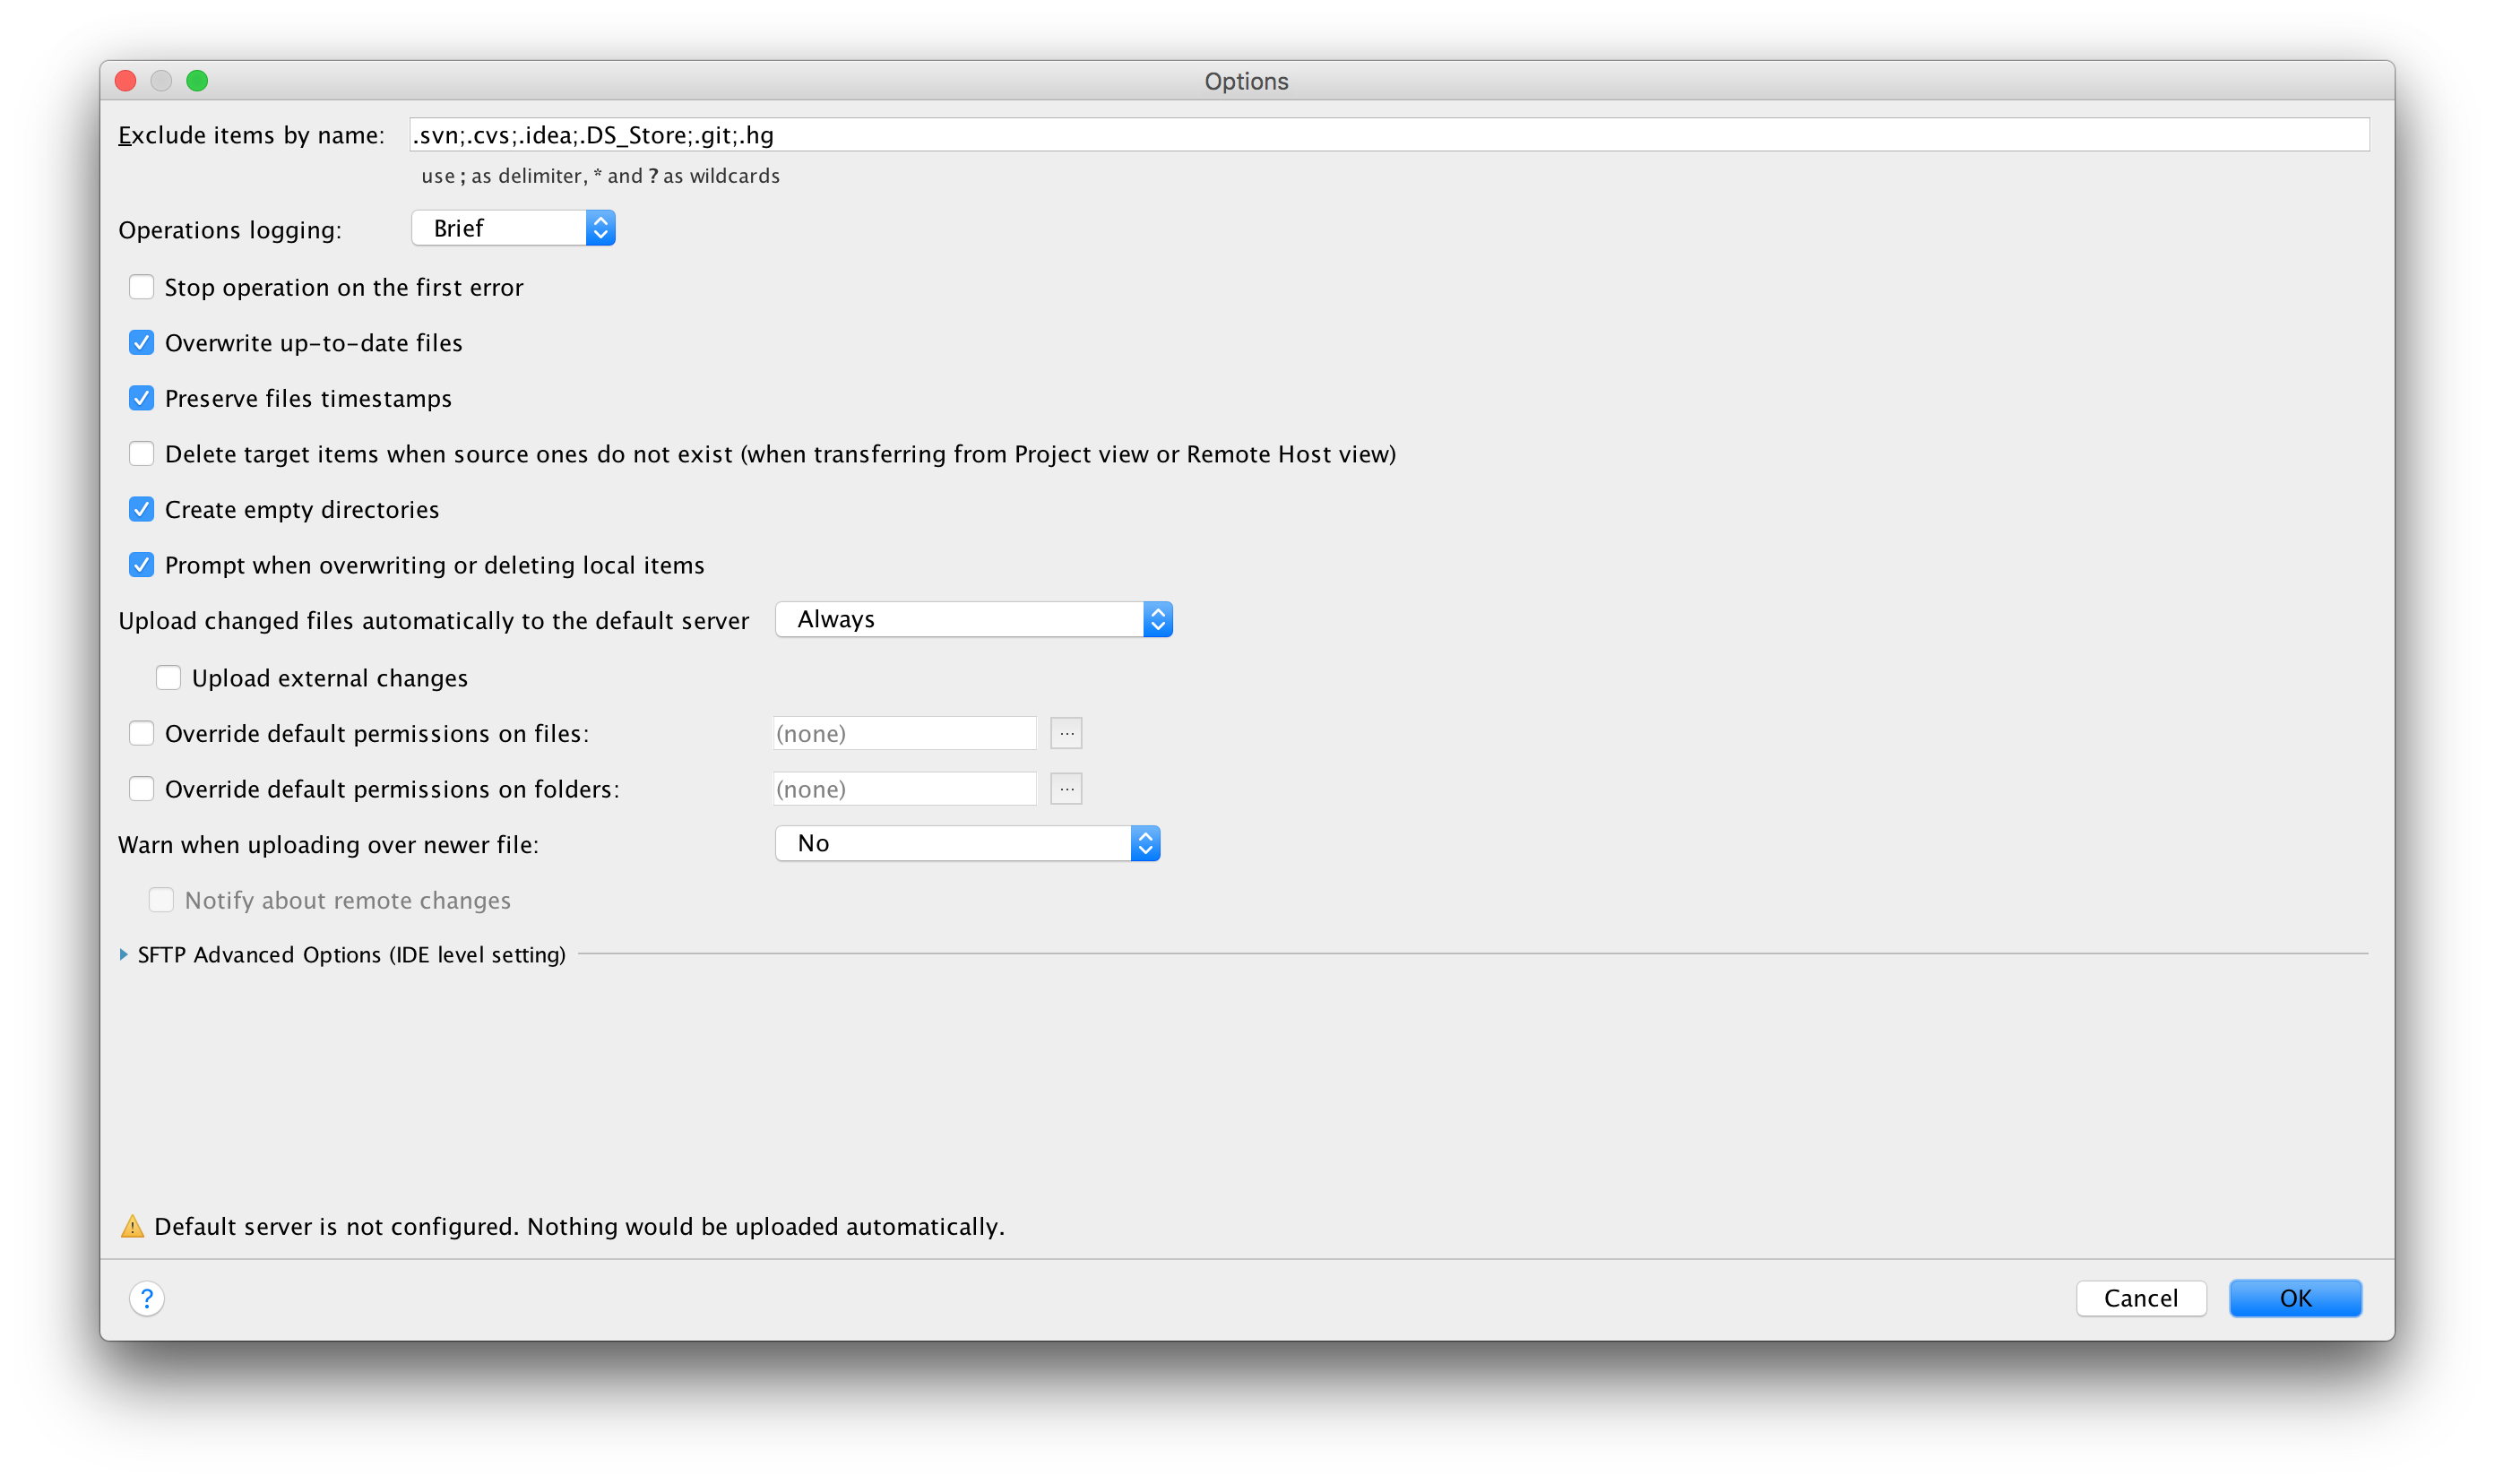The height and width of the screenshot is (1484, 2495).
Task: Uncheck Create empty directories
Action: coord(142,510)
